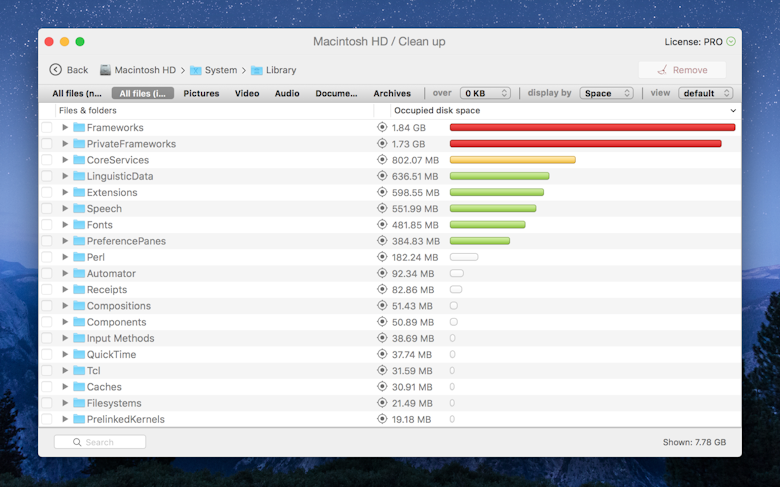Expand the Frameworks folder triangle
Screen dimensions: 780x487
pos(65,127)
